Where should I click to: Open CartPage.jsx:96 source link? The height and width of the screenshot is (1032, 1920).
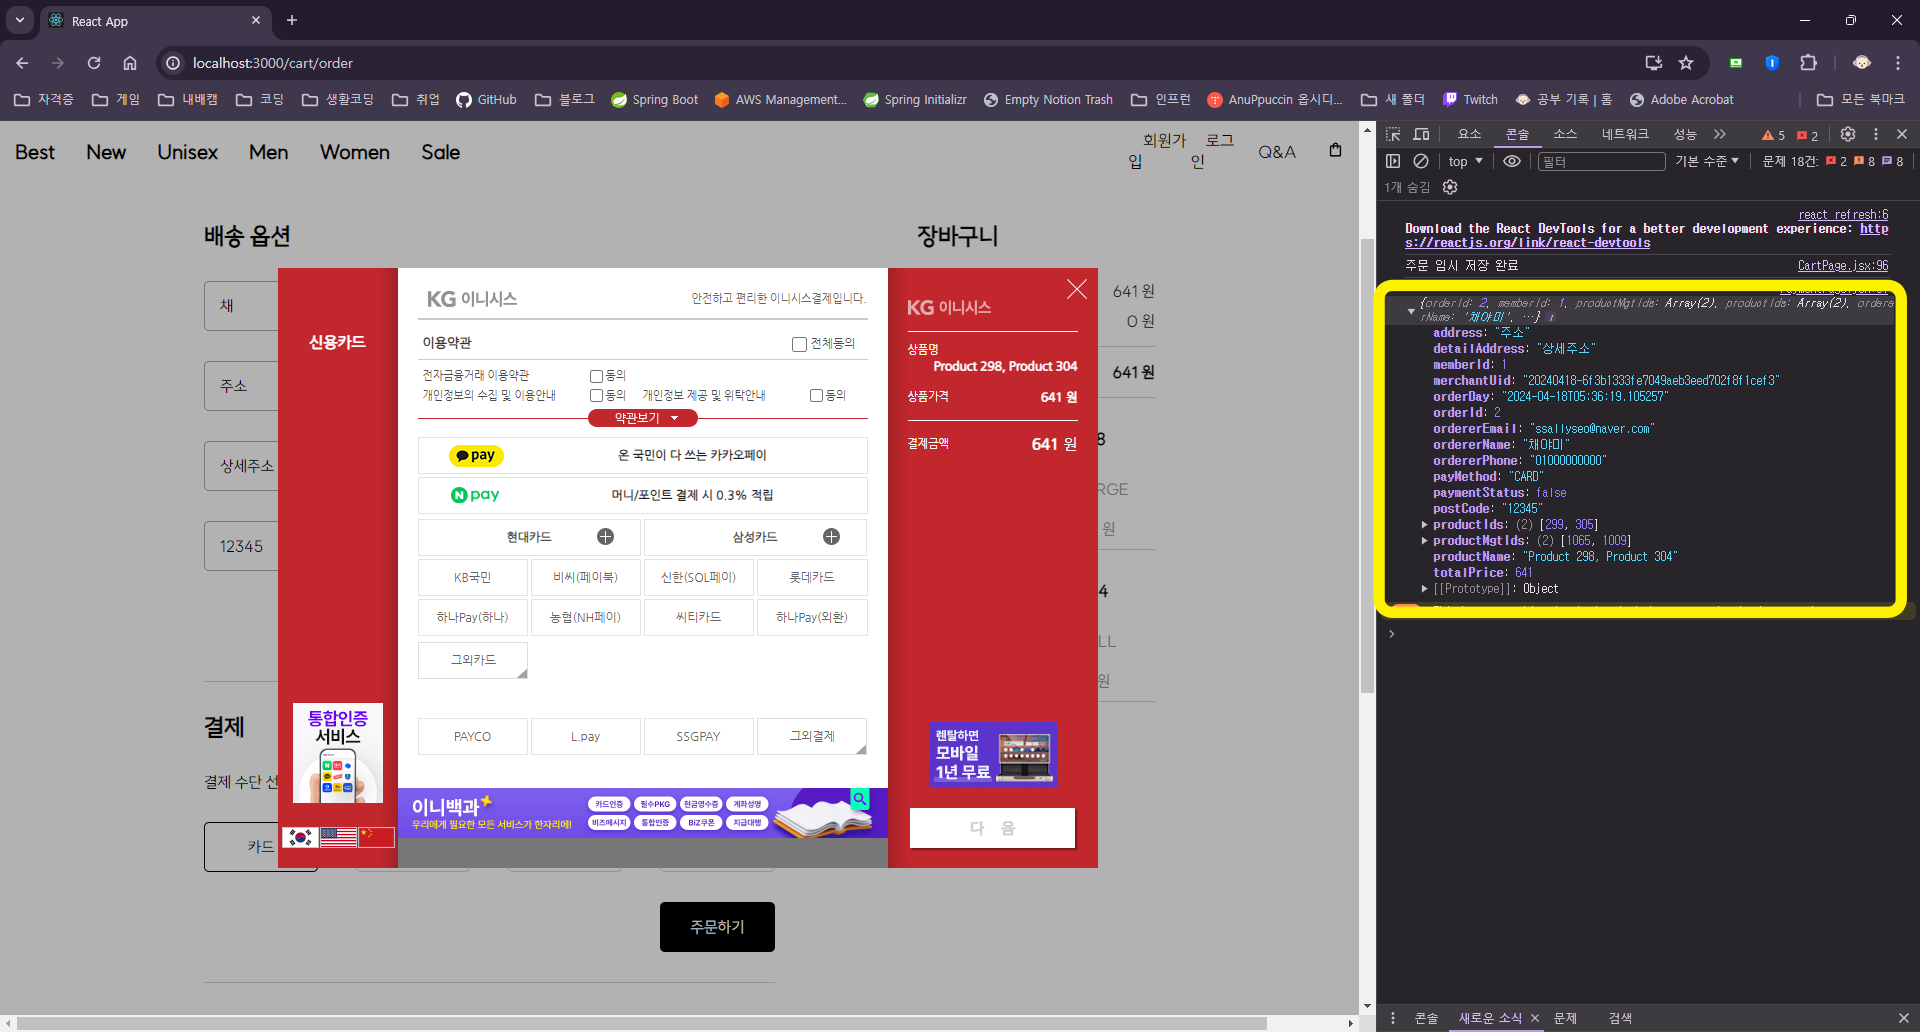pyautogui.click(x=1843, y=265)
